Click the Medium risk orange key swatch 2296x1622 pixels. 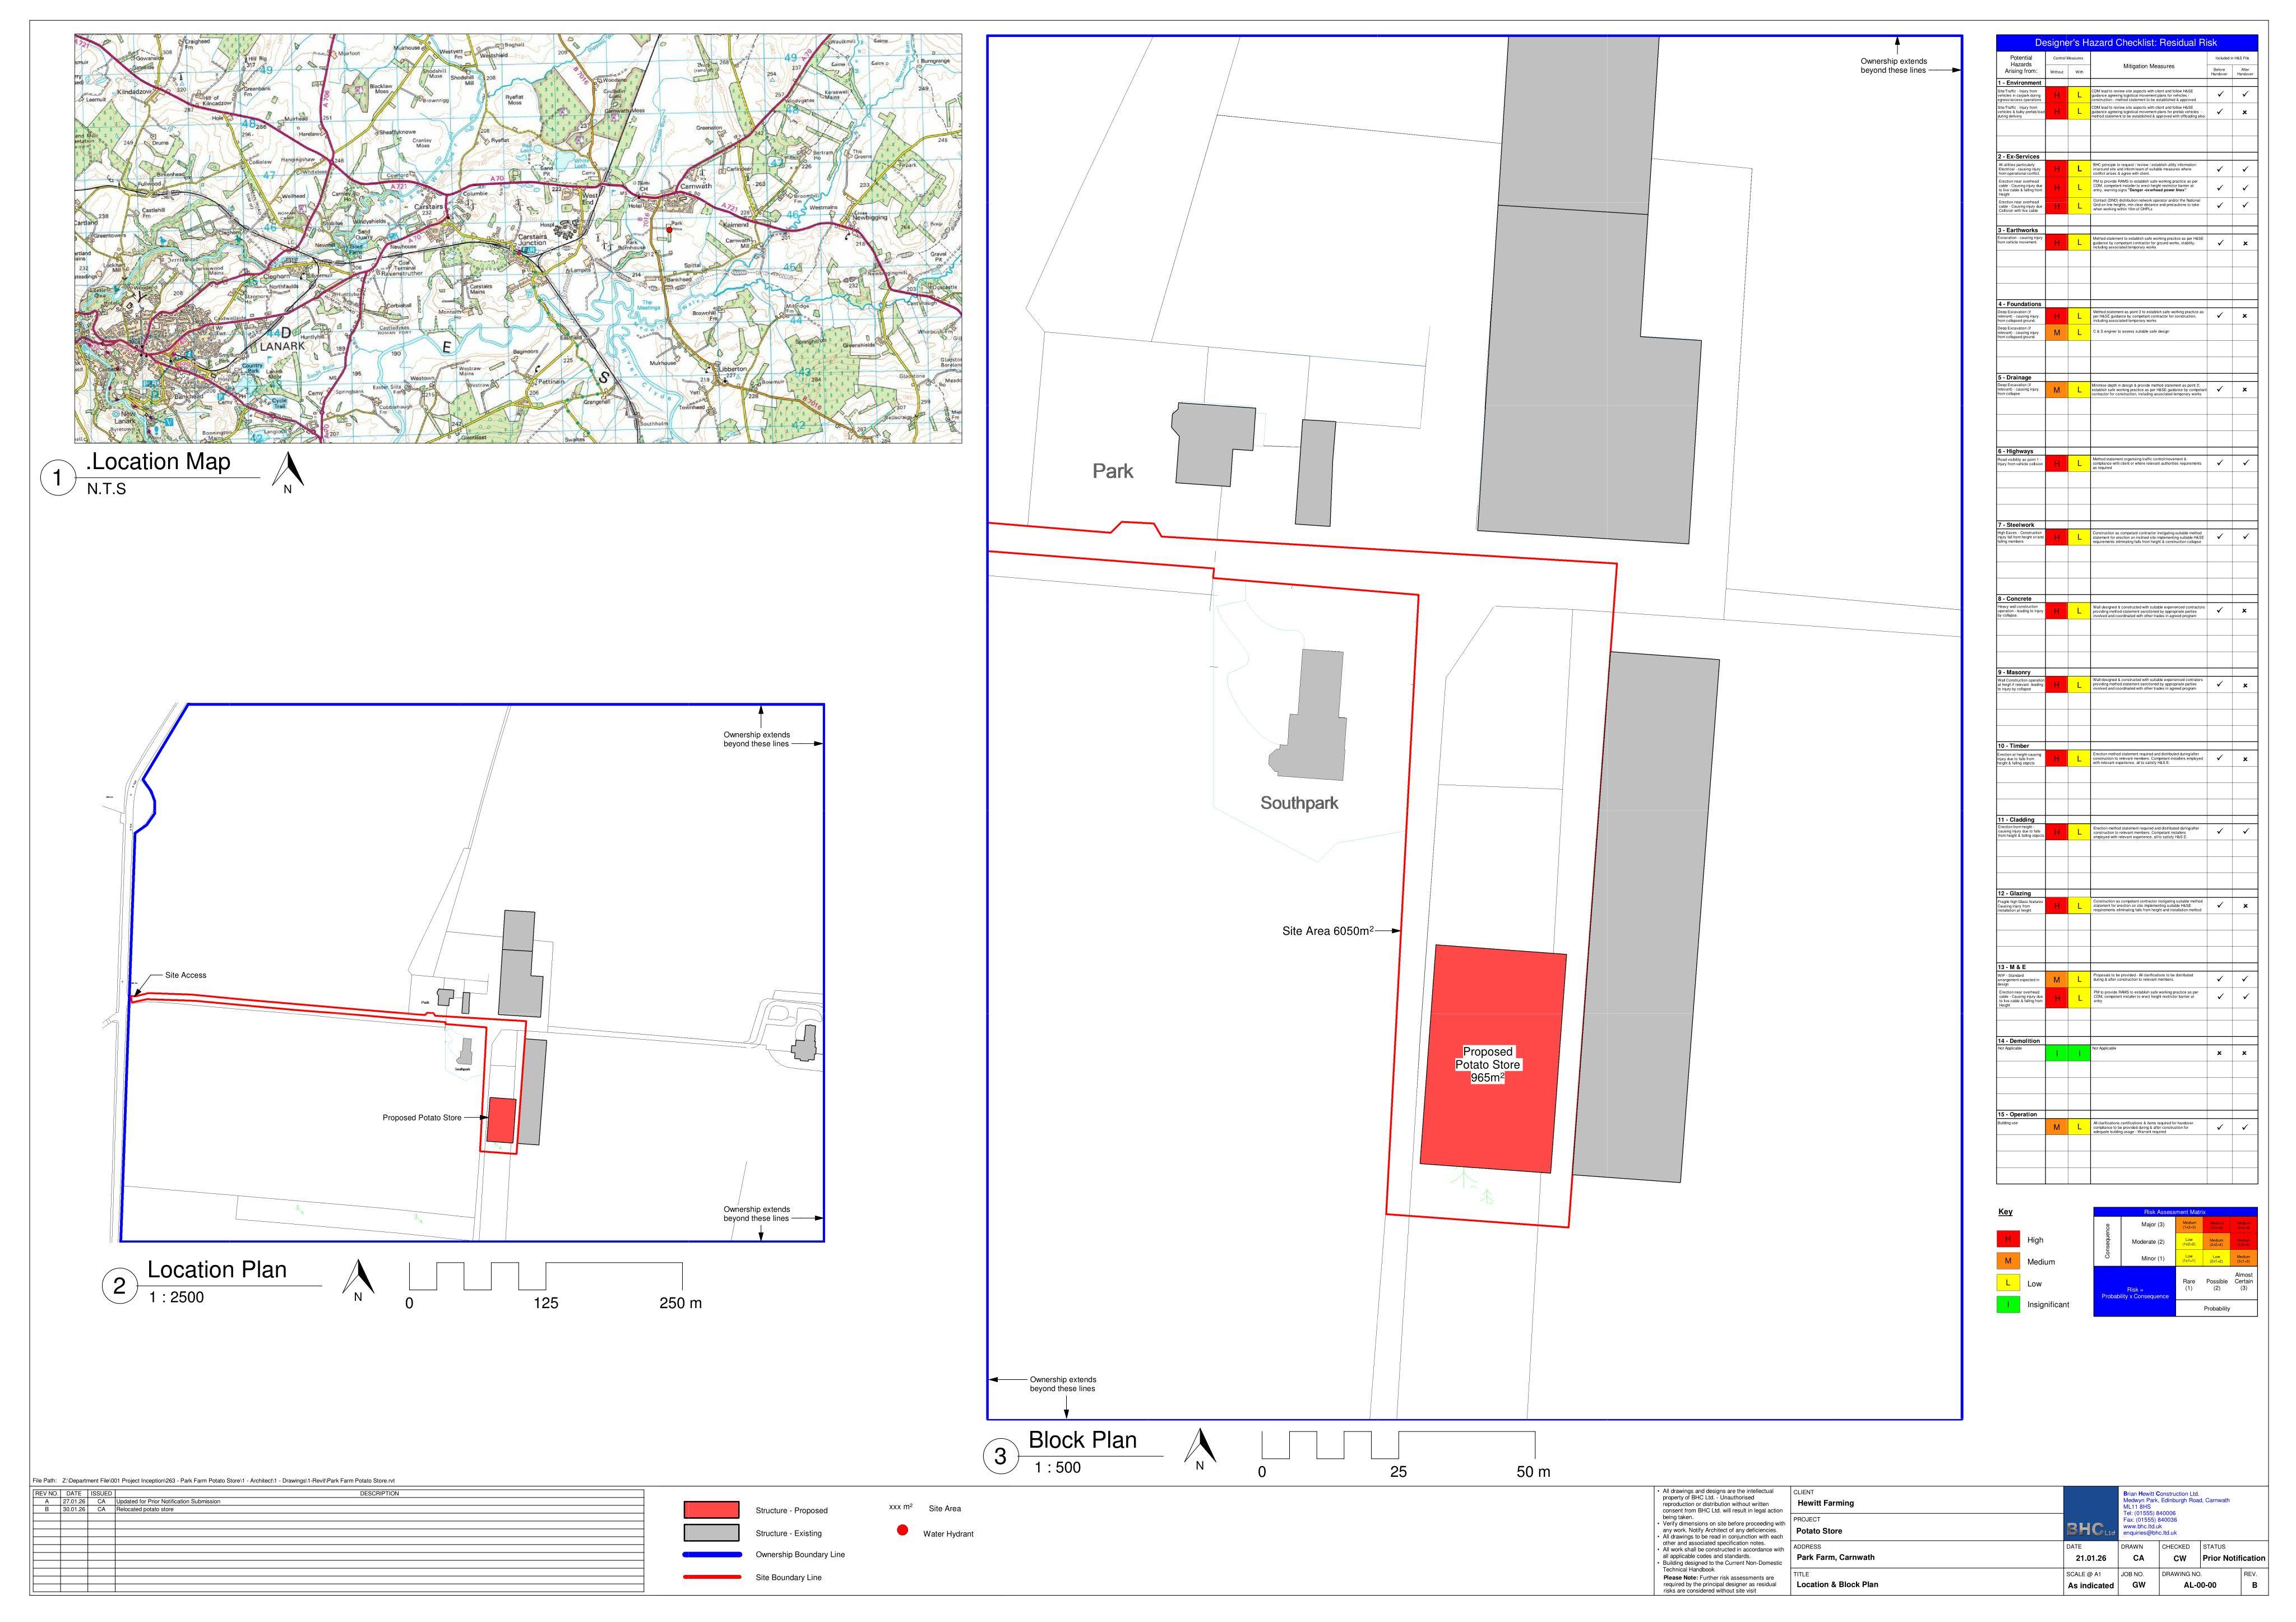[x=2007, y=1261]
